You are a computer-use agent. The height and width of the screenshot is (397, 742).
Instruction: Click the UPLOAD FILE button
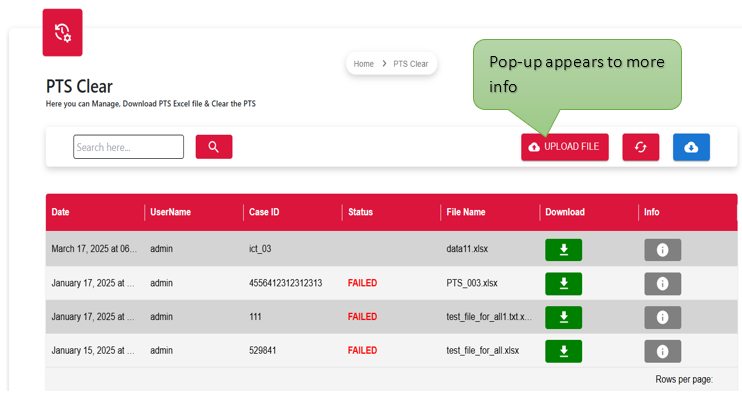click(565, 147)
